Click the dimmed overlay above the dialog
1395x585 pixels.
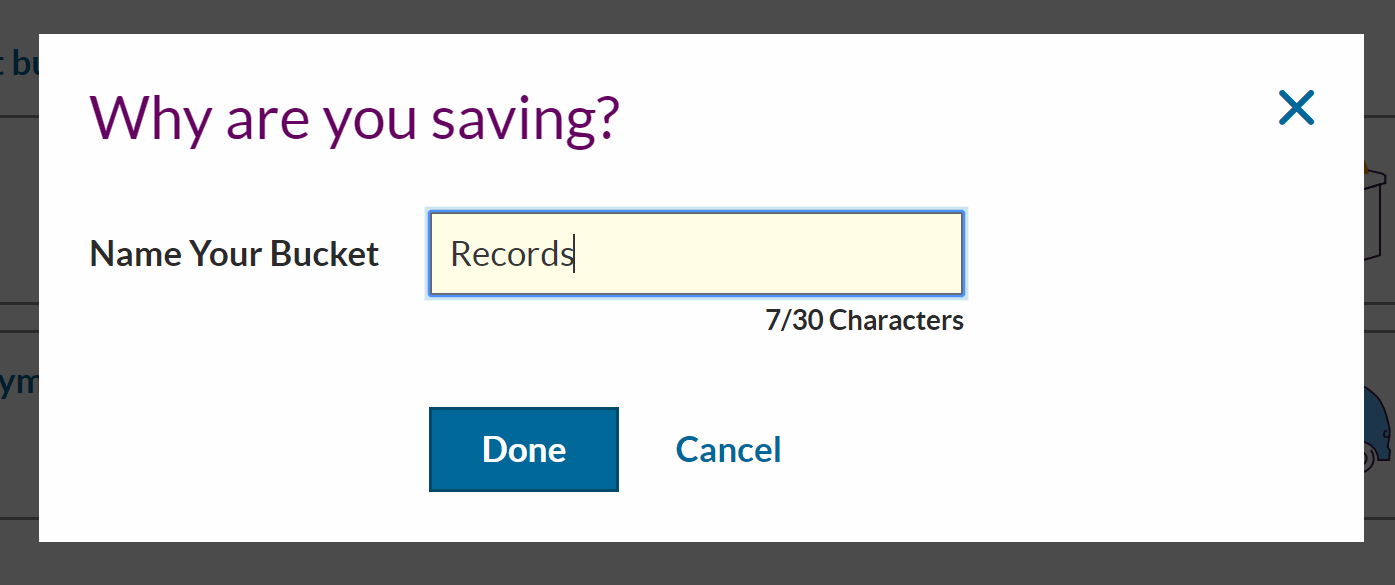(700, 16)
